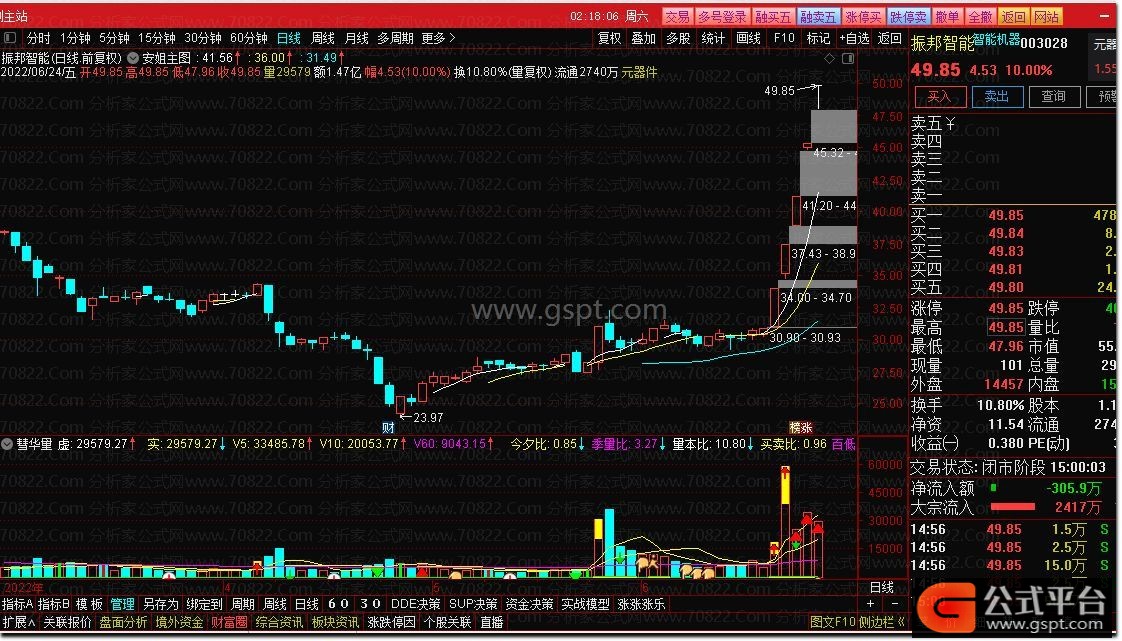Click the 涨停买 button

tap(863, 16)
